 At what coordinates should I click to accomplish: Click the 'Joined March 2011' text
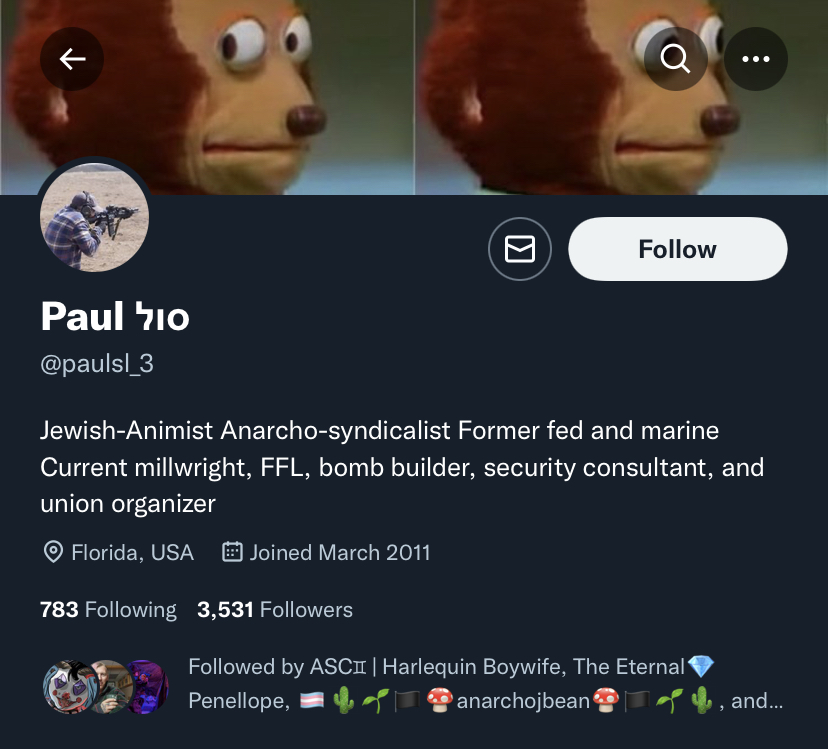(340, 553)
